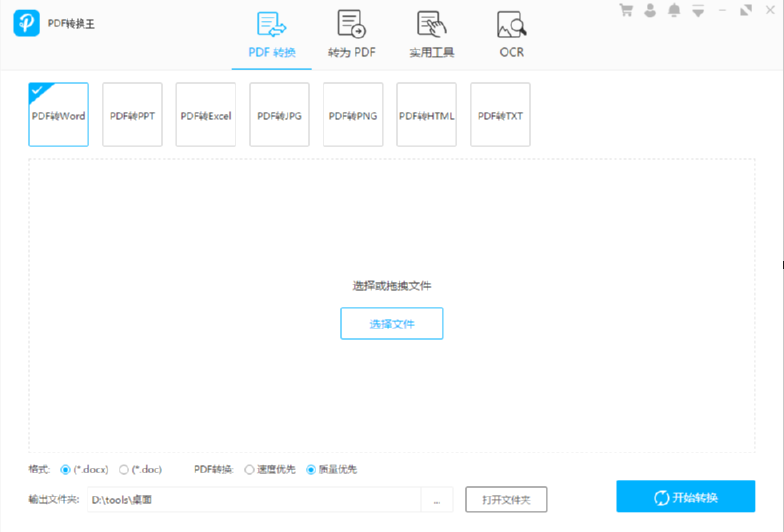Image resolution: width=784 pixels, height=532 pixels.
Task: Close the PDF转换王 window
Action: pos(770,10)
